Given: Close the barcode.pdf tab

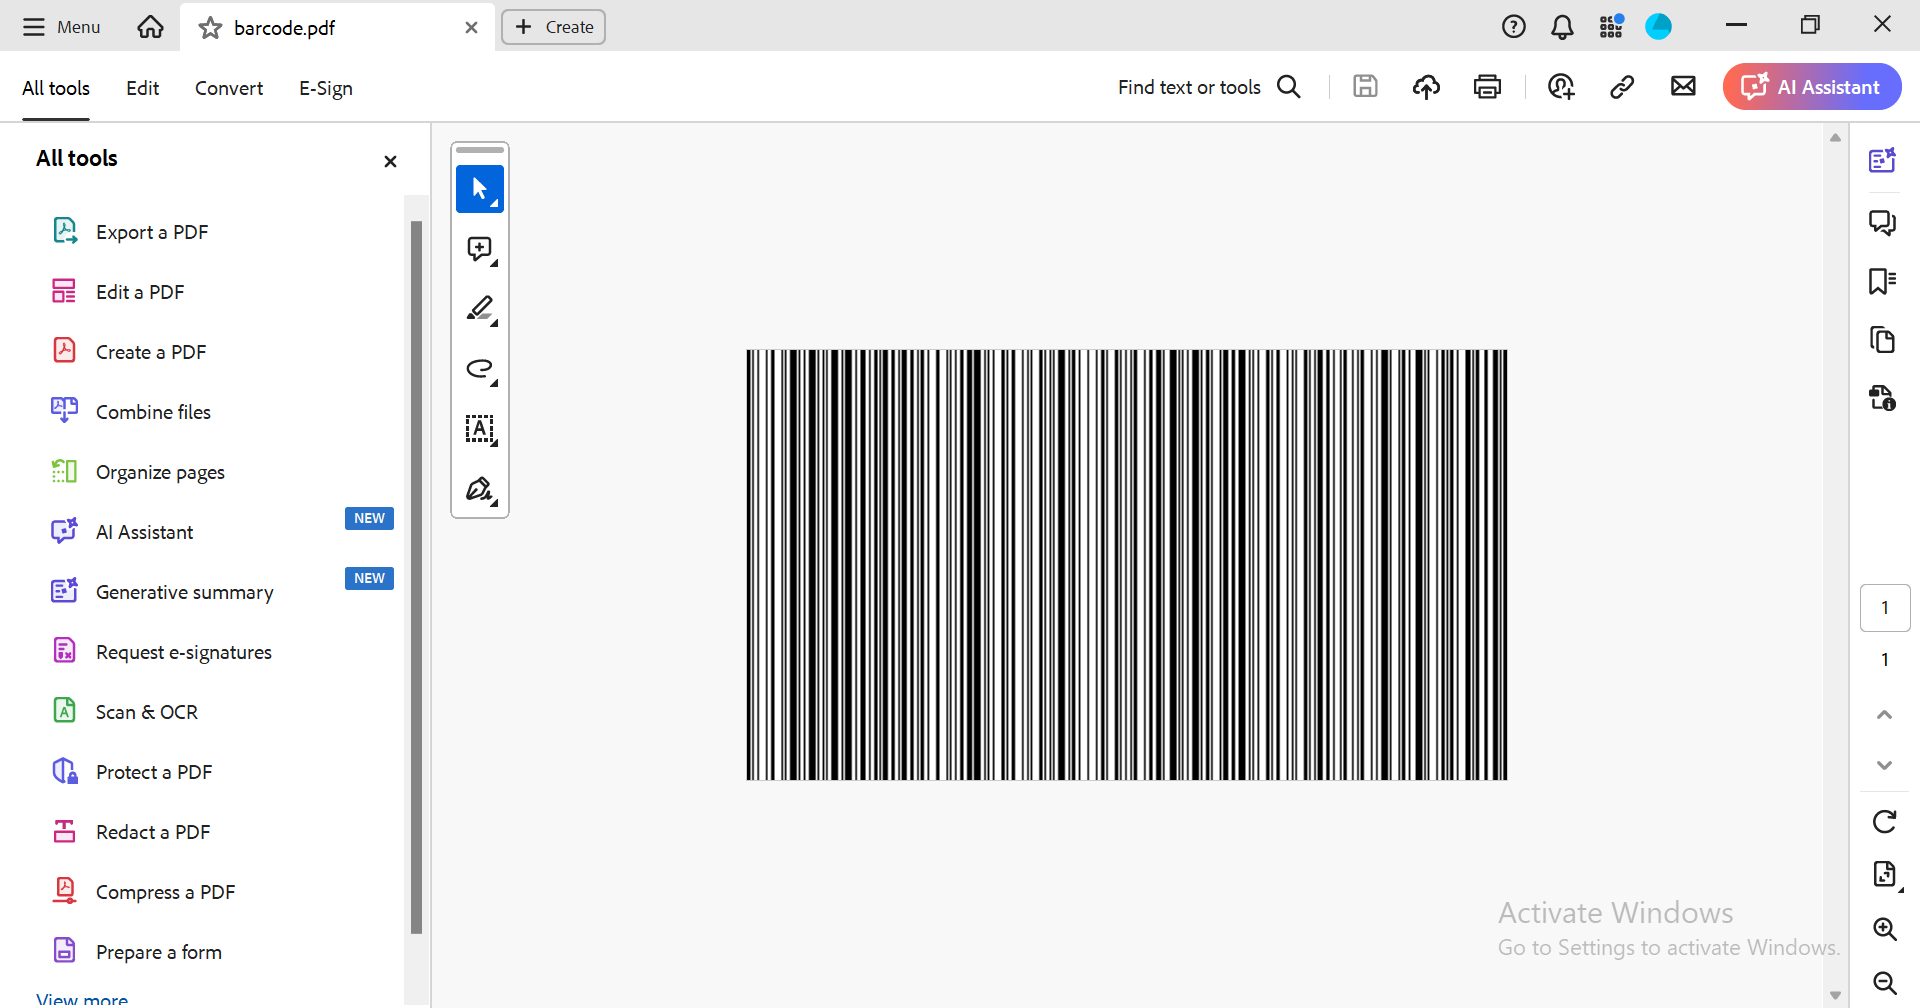Looking at the screenshot, I should (x=471, y=28).
